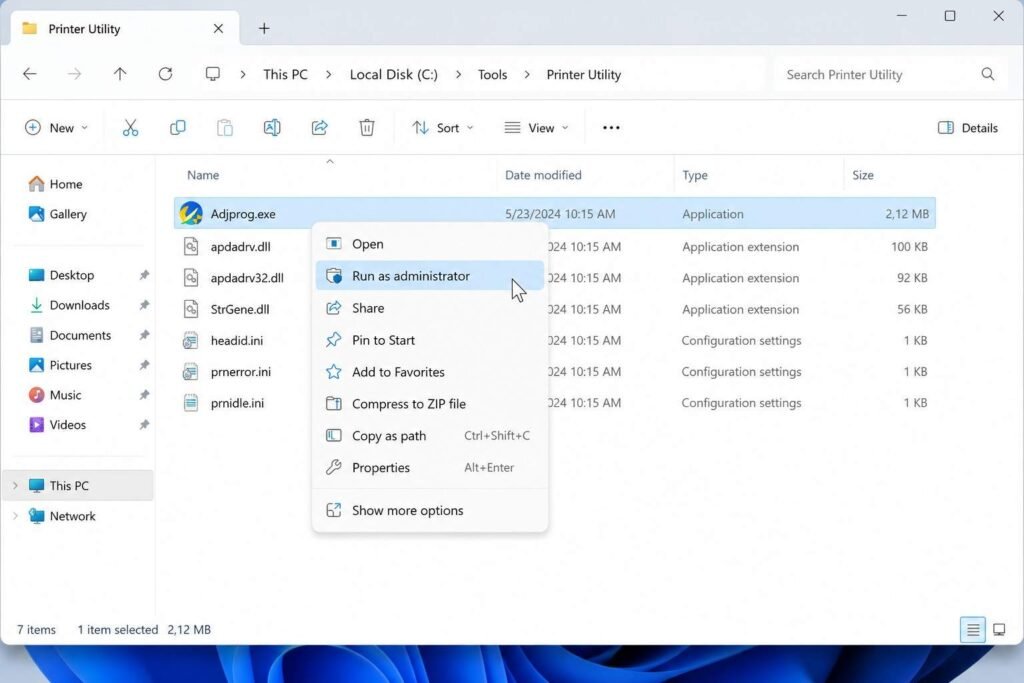The height and width of the screenshot is (683, 1024).
Task: Sort by Type column header
Action: pyautogui.click(x=695, y=175)
